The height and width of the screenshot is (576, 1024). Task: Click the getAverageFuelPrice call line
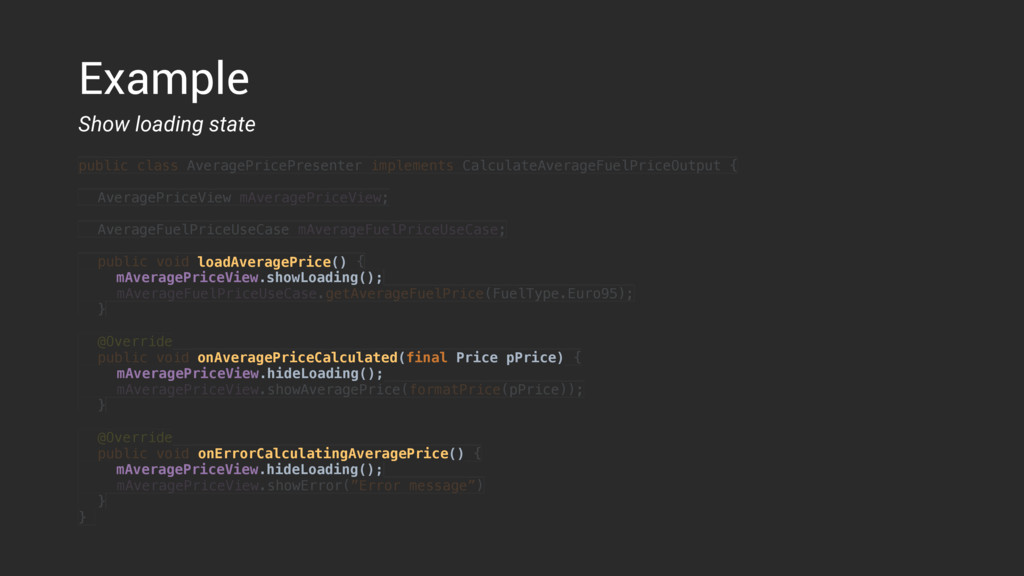coord(375,294)
